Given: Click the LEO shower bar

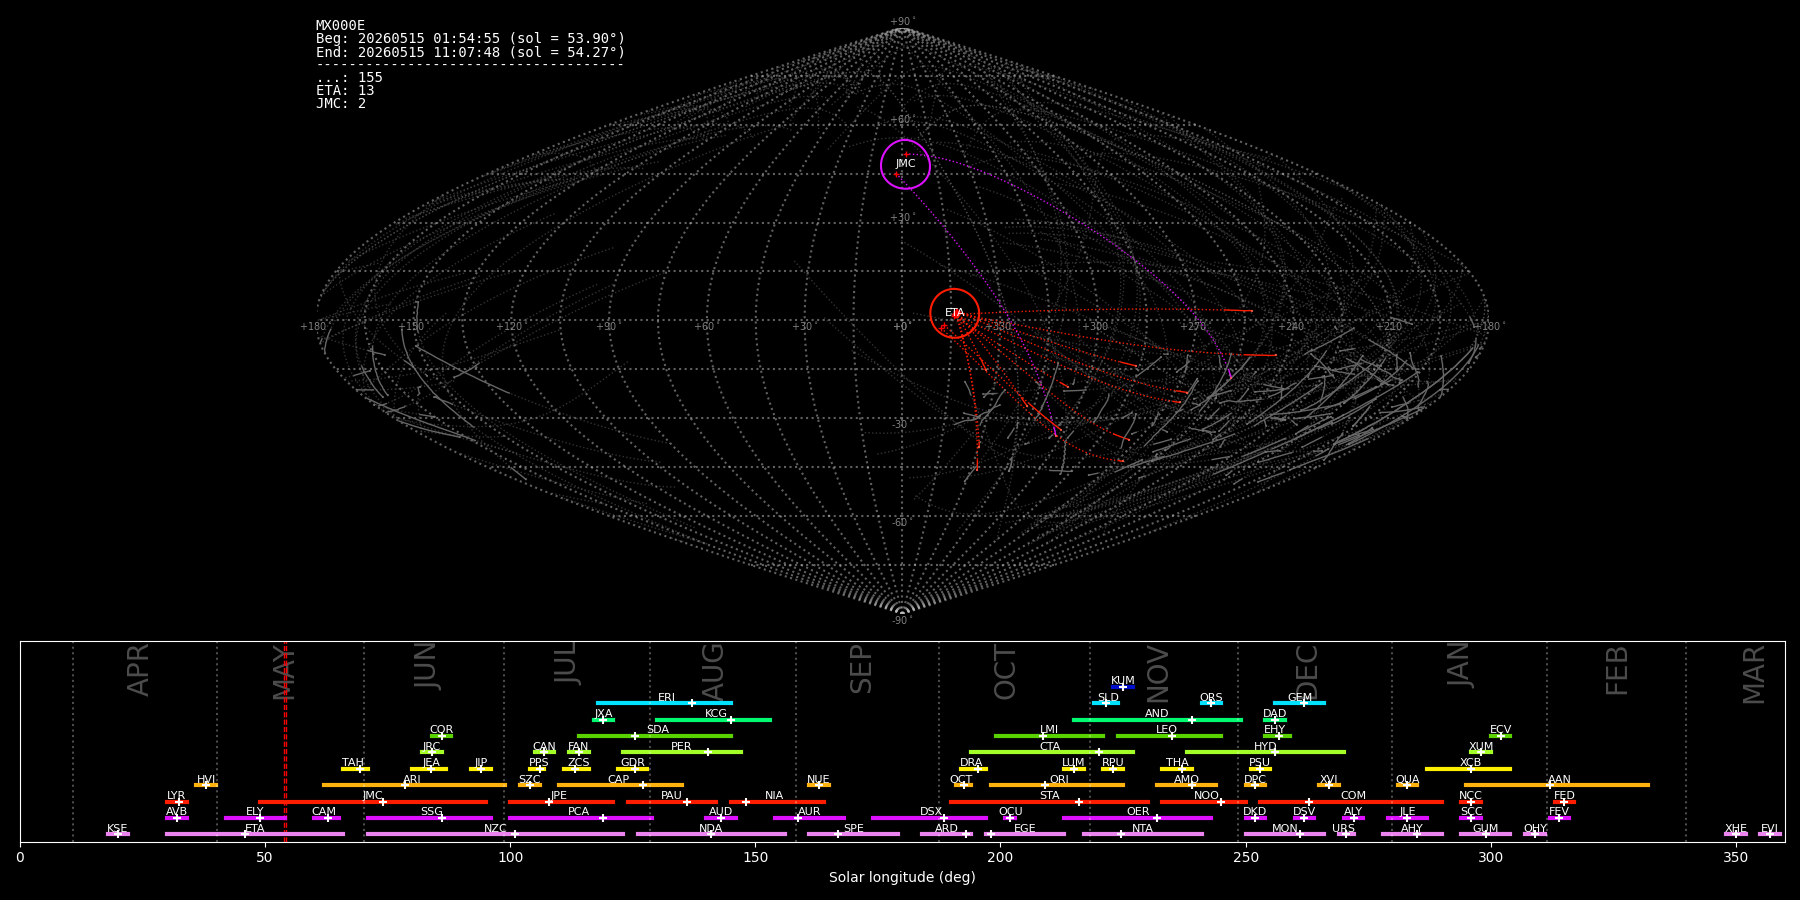Looking at the screenshot, I should [1169, 736].
